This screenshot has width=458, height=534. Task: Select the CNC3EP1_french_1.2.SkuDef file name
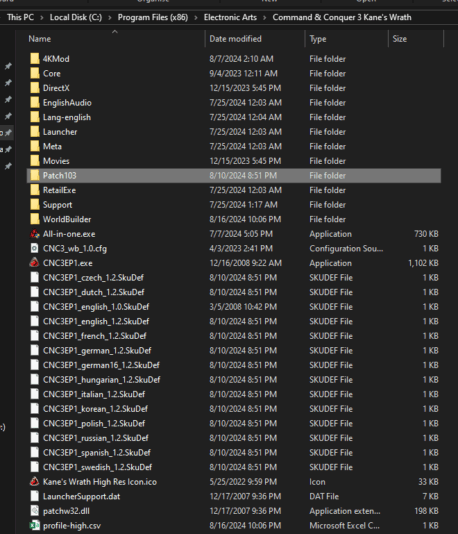pyautogui.click(x=95, y=336)
